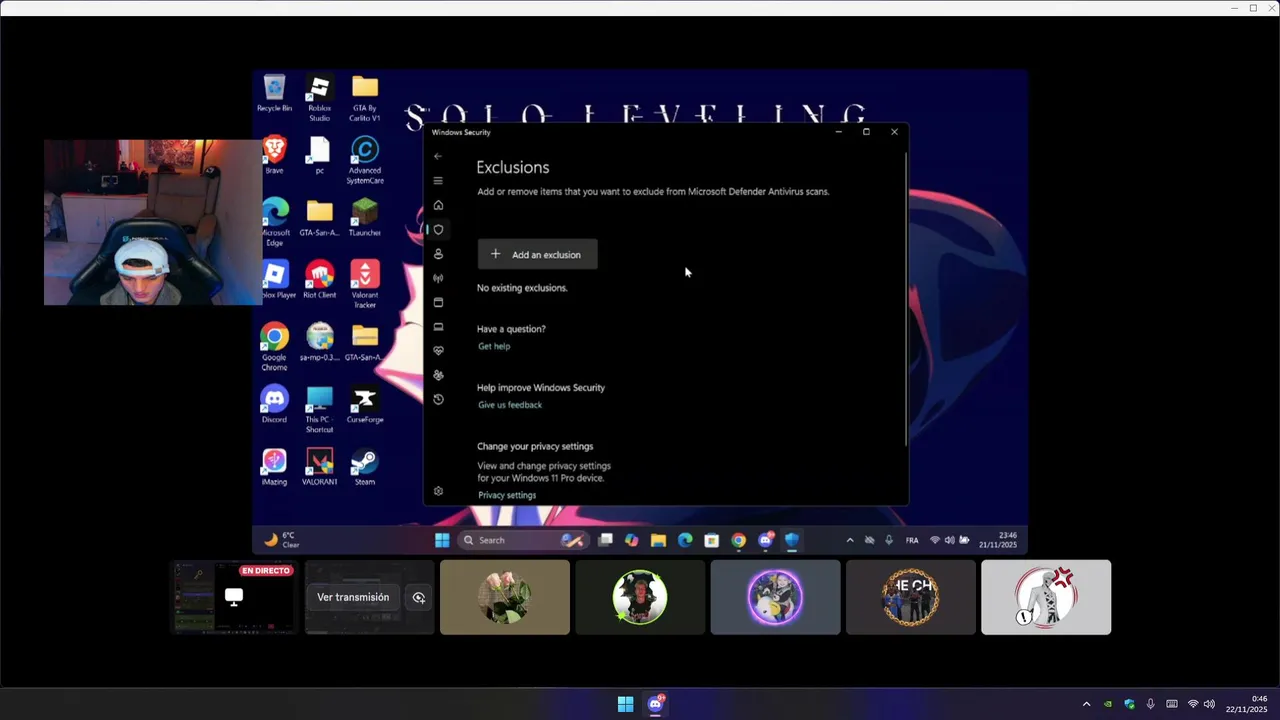Open App & browser control sidebar icon
Image resolution: width=1280 pixels, height=720 pixels.
point(438,302)
